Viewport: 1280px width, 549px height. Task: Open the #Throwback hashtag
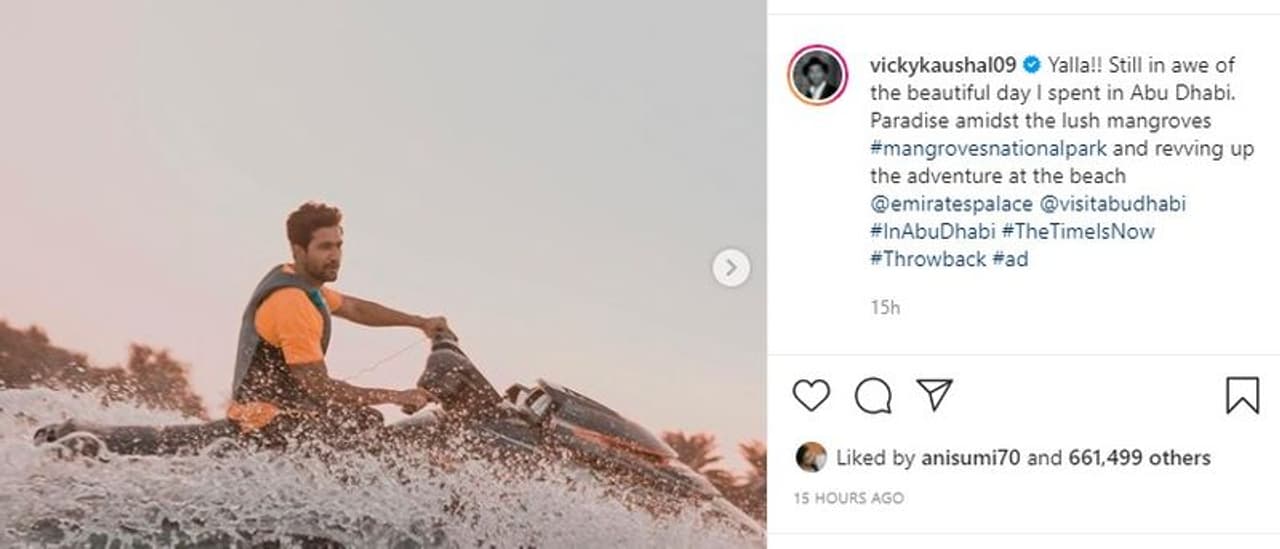[x=927, y=259]
